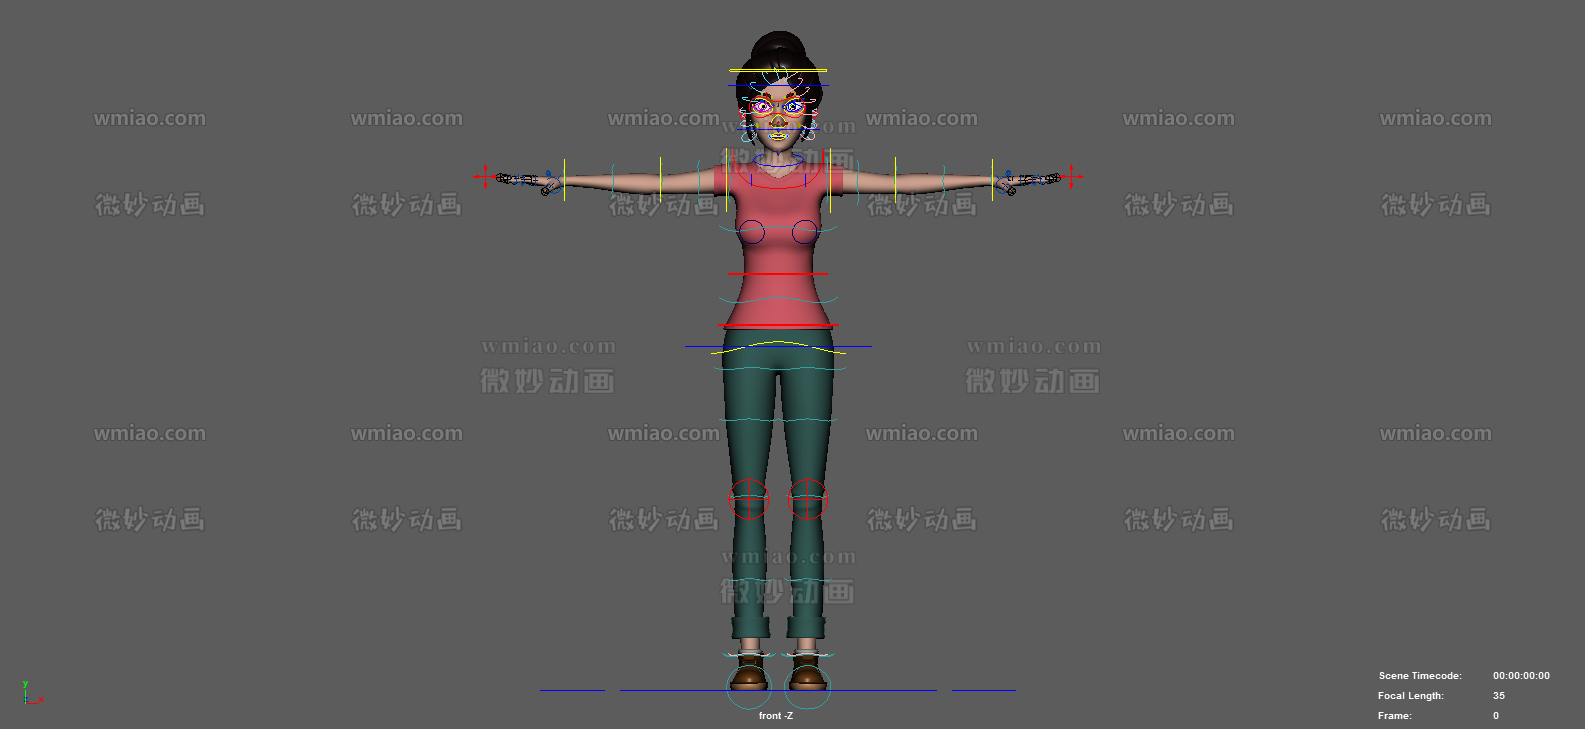This screenshot has width=1585, height=729.
Task: Select the red cross control at screen-left hand tip
Action: click(x=486, y=177)
